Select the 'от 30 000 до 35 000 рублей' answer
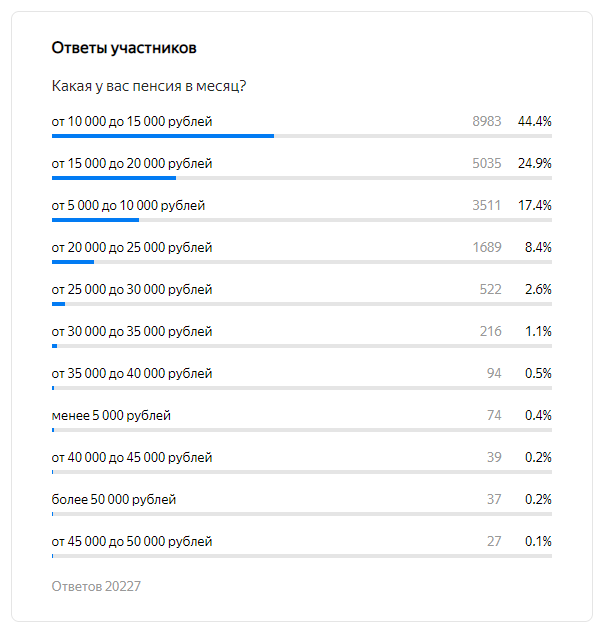Image resolution: width=600 pixels, height=625 pixels. (132, 331)
